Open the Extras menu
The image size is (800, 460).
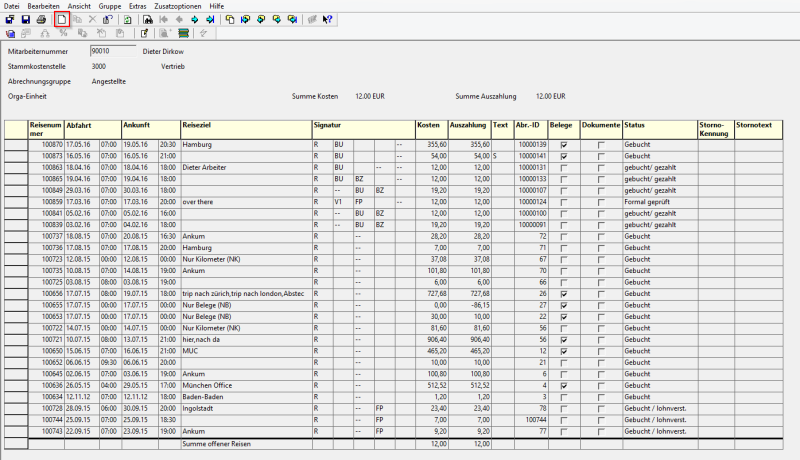click(x=138, y=6)
